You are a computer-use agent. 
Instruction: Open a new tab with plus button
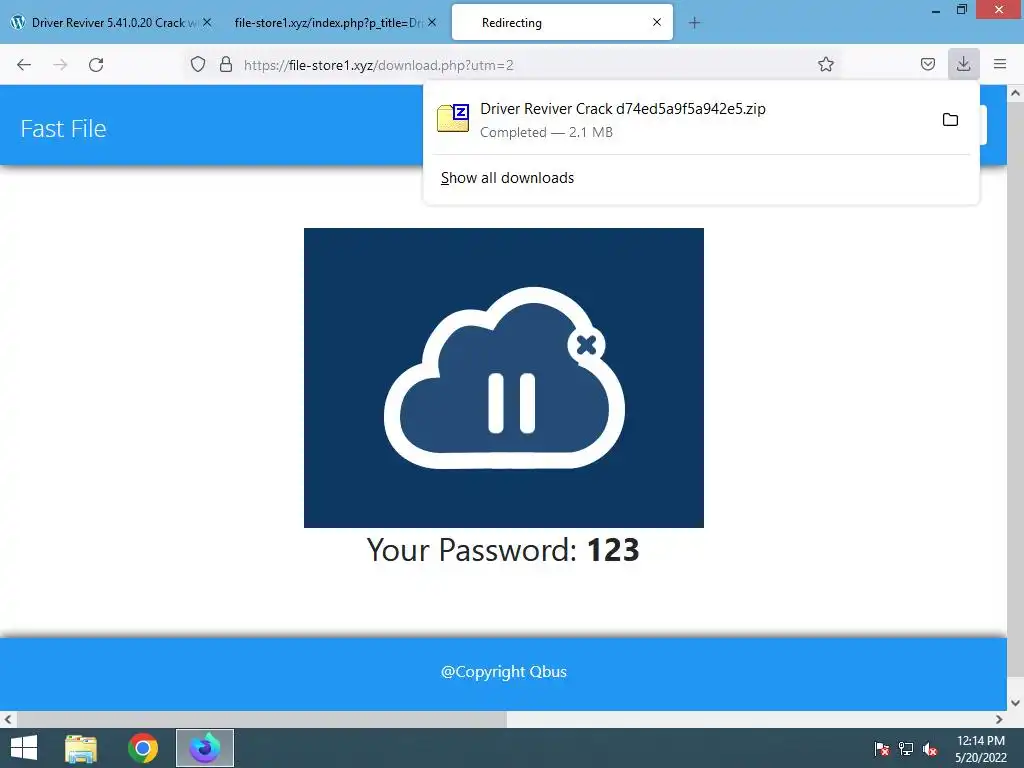pyautogui.click(x=694, y=23)
